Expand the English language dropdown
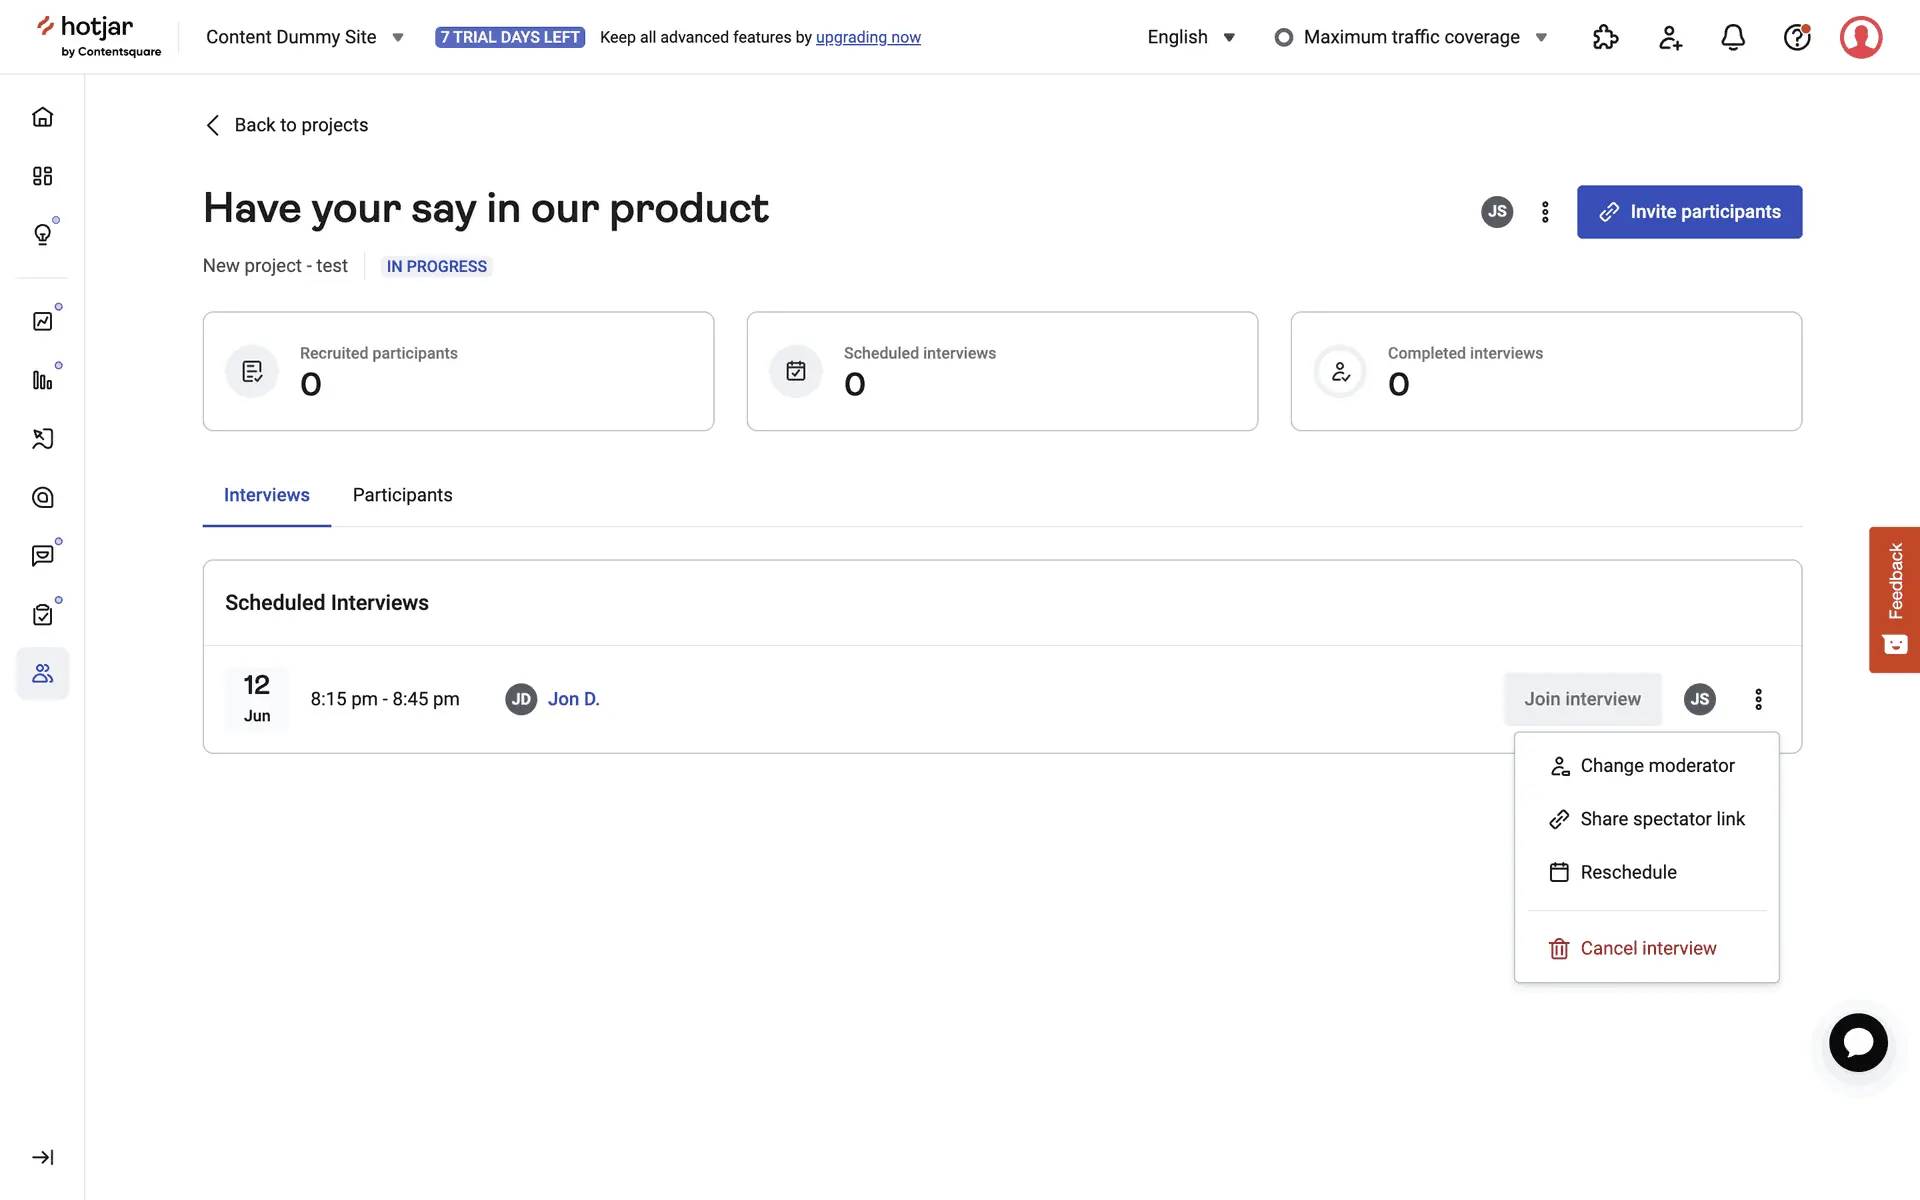This screenshot has width=1920, height=1200. (x=1191, y=37)
